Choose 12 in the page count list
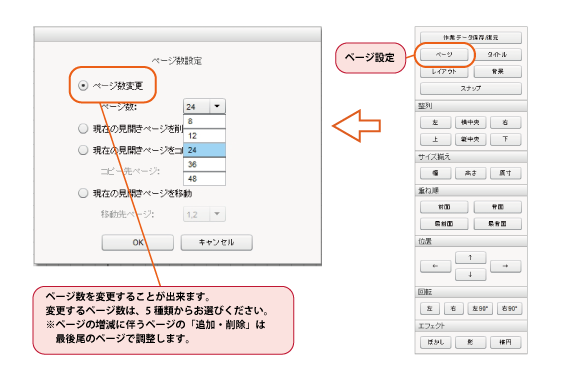The width and height of the screenshot is (570, 380). [204, 136]
